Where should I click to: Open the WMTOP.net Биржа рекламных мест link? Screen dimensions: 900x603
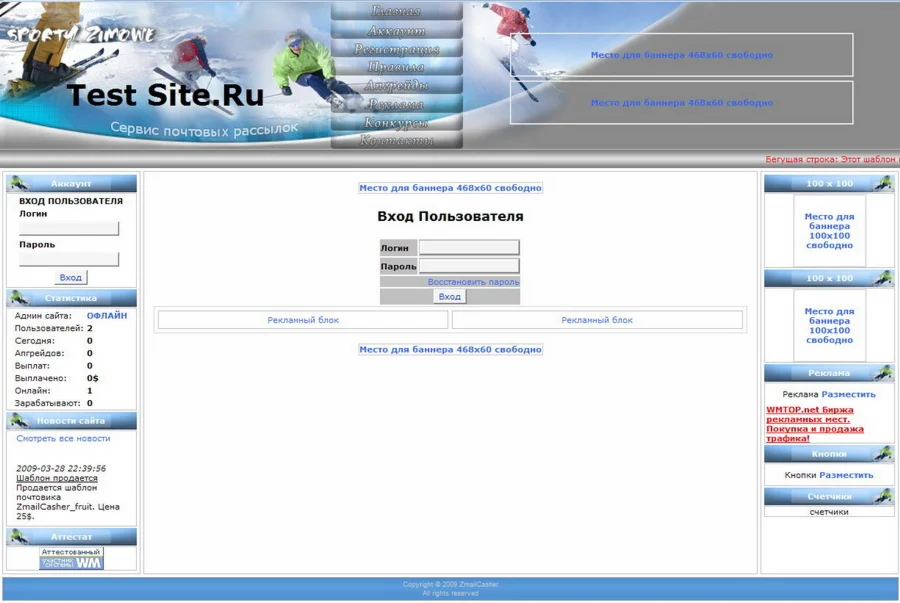[x=814, y=424]
